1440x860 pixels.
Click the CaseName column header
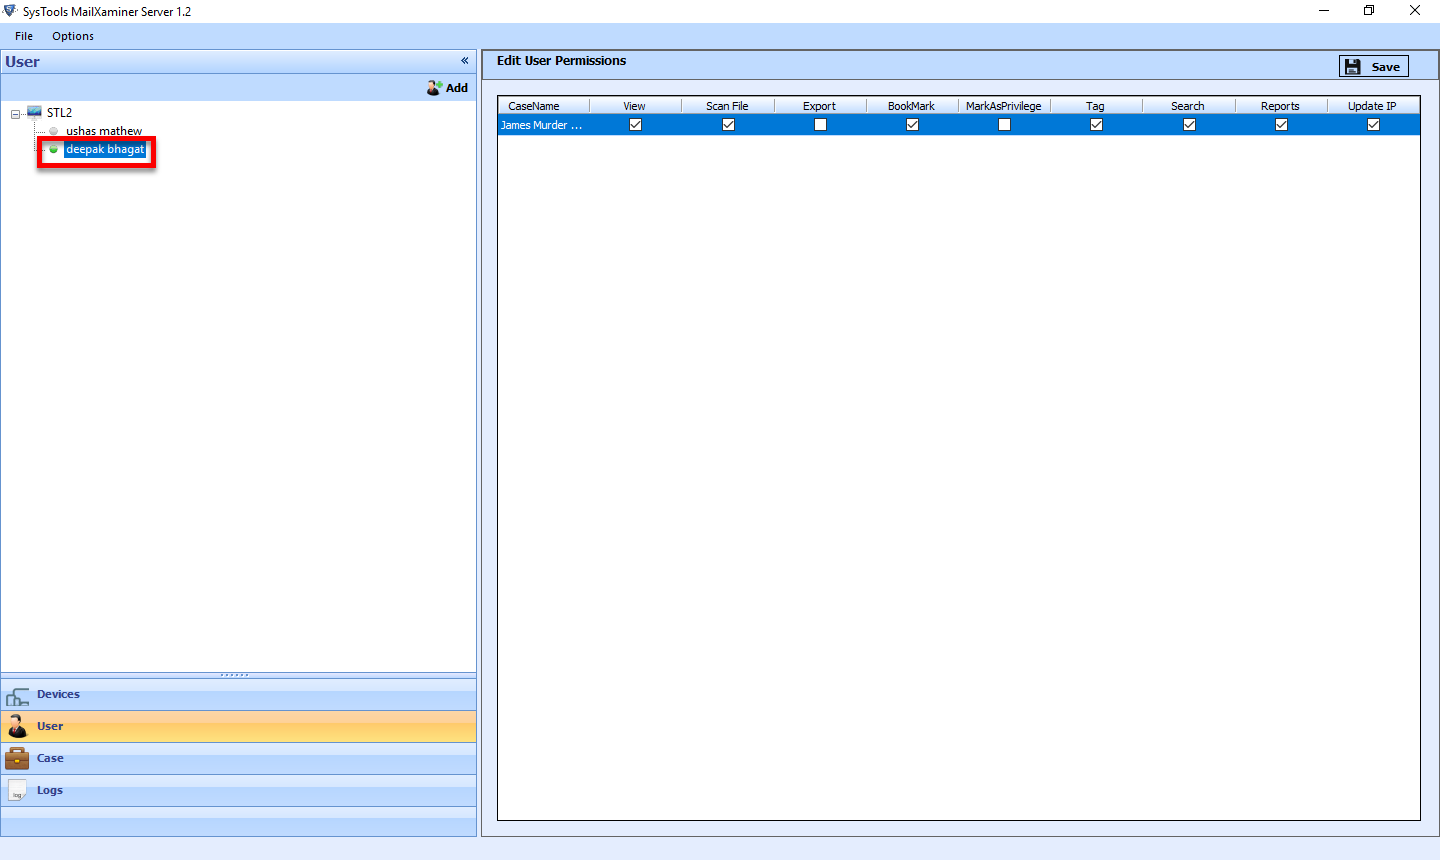pyautogui.click(x=543, y=106)
